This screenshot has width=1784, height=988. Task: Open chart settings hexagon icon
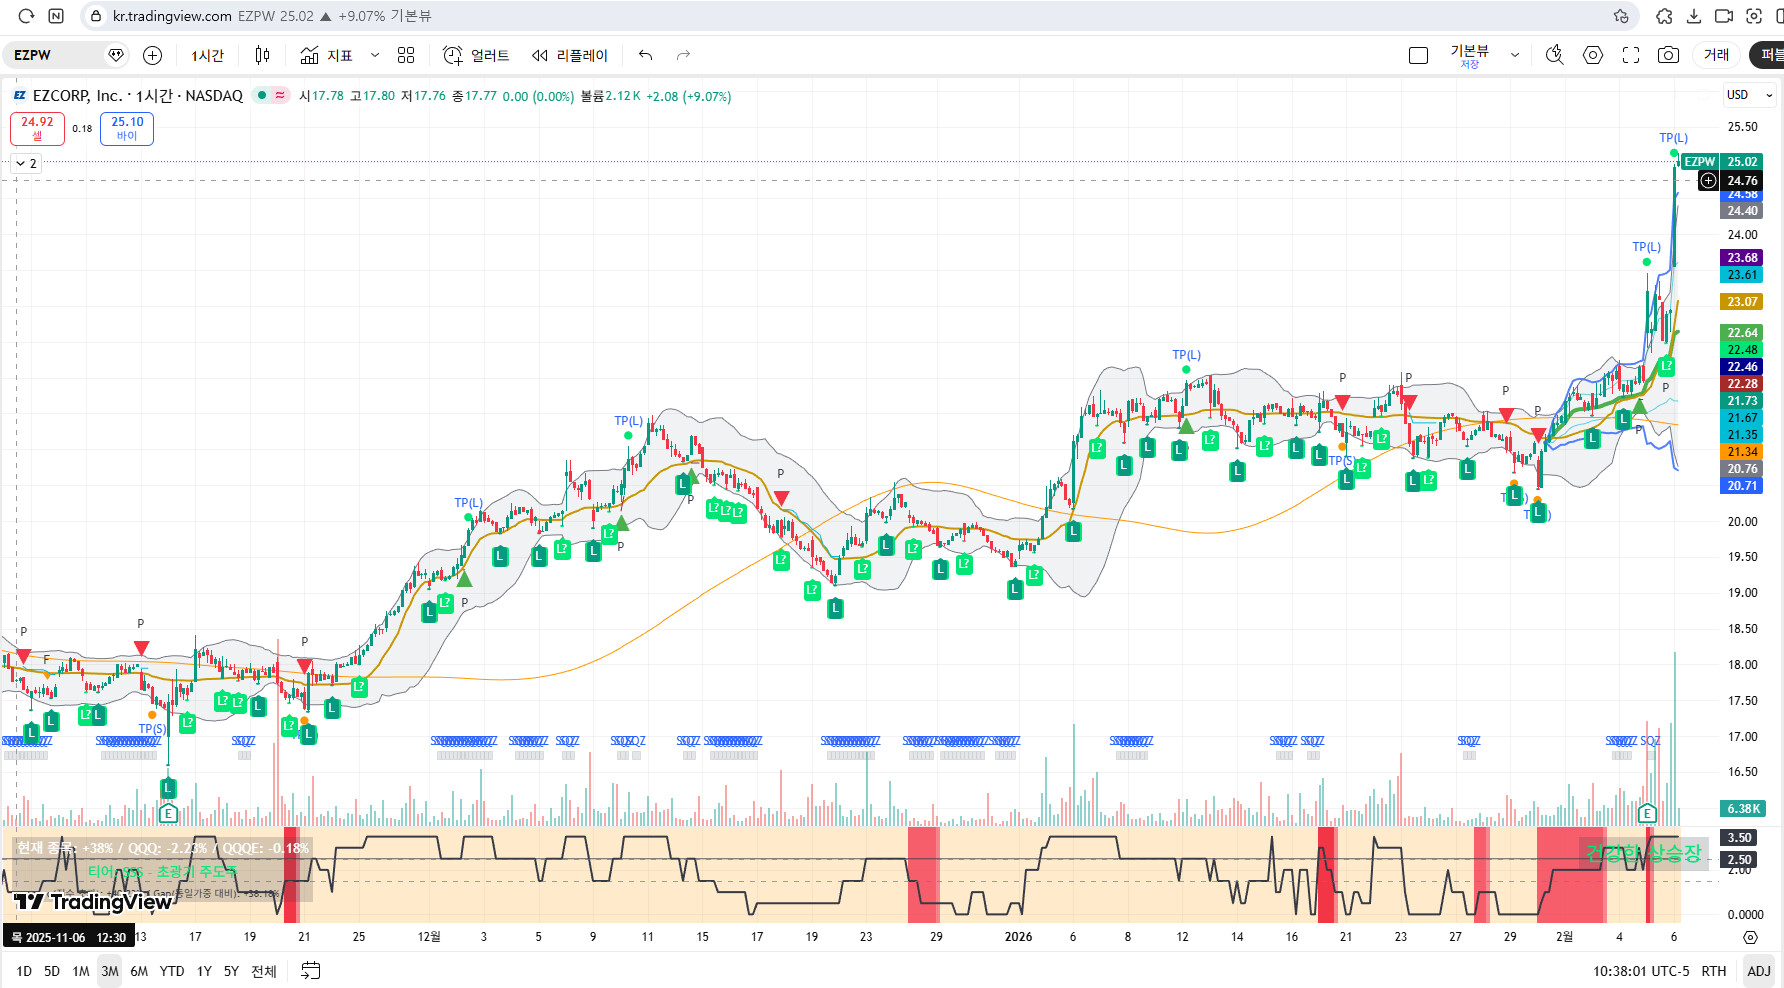coord(1593,55)
